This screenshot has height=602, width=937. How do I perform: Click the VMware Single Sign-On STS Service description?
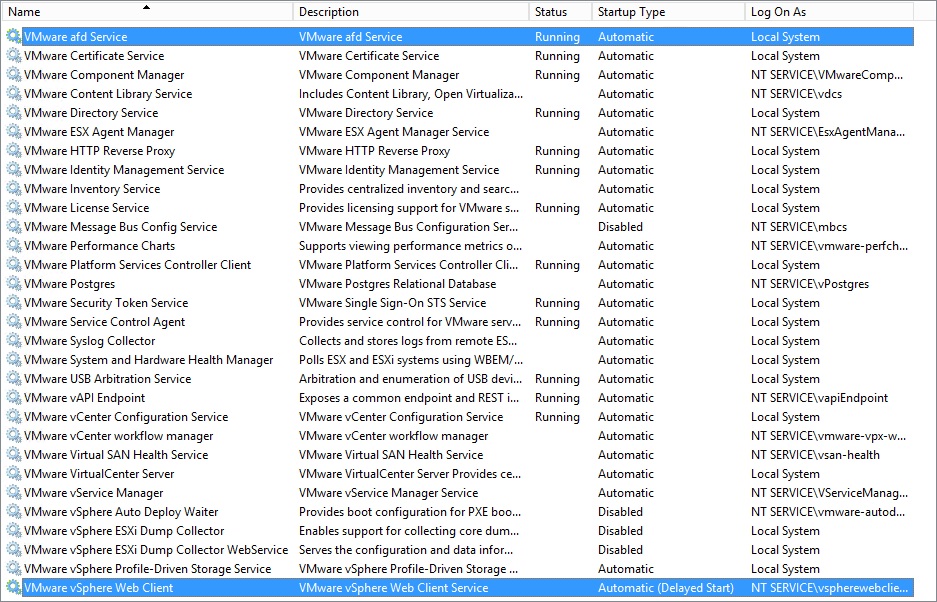coord(393,303)
